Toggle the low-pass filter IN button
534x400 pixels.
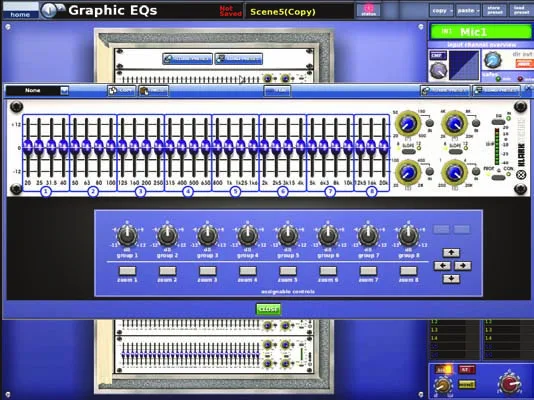[x=476, y=123]
